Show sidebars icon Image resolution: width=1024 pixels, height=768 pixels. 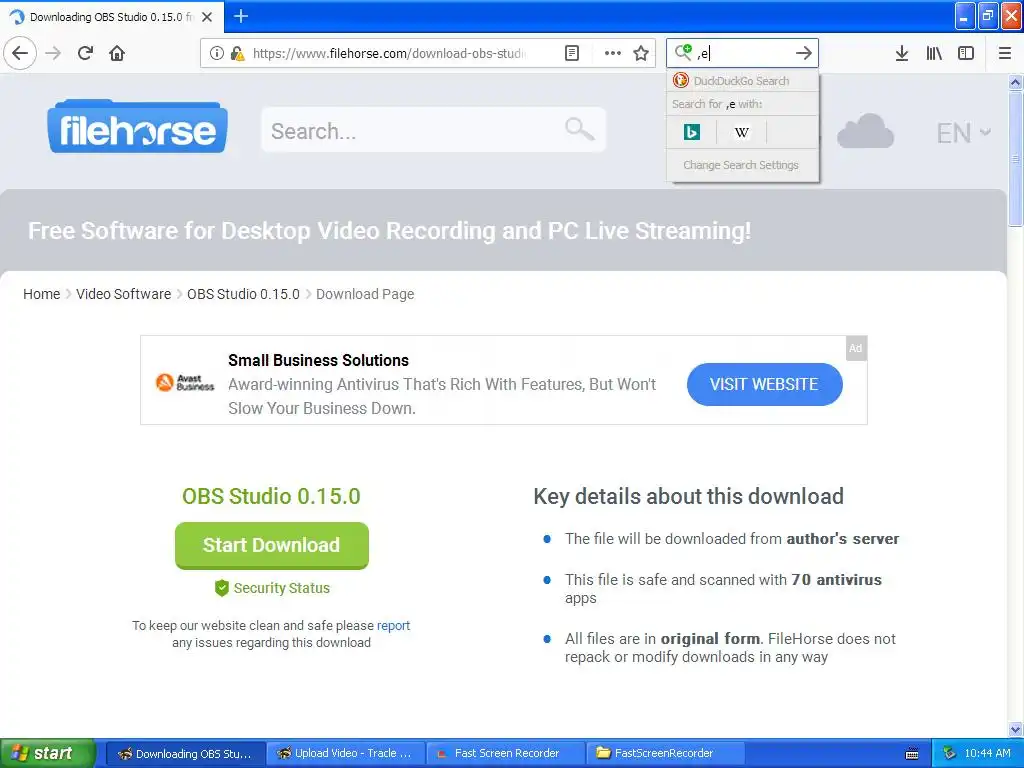click(x=966, y=53)
